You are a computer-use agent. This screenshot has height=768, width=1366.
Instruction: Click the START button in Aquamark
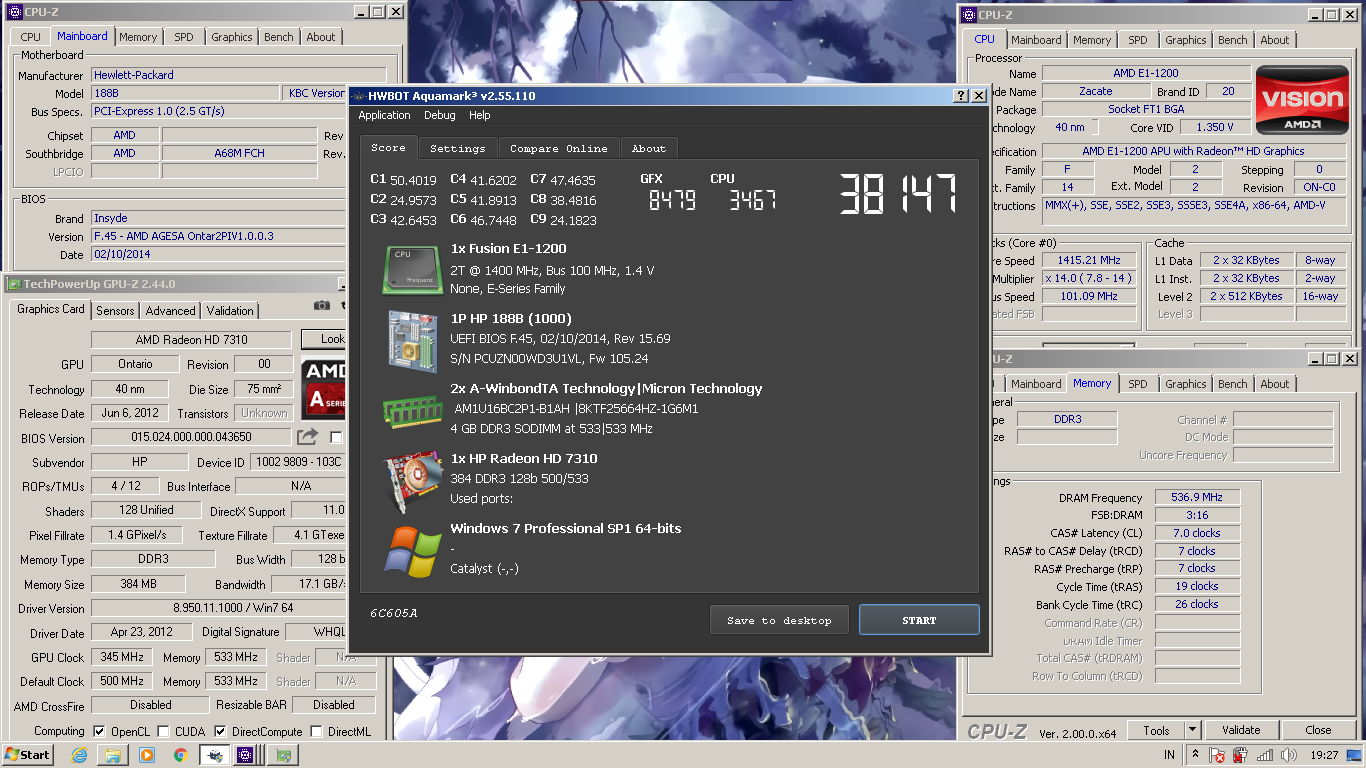[919, 620]
